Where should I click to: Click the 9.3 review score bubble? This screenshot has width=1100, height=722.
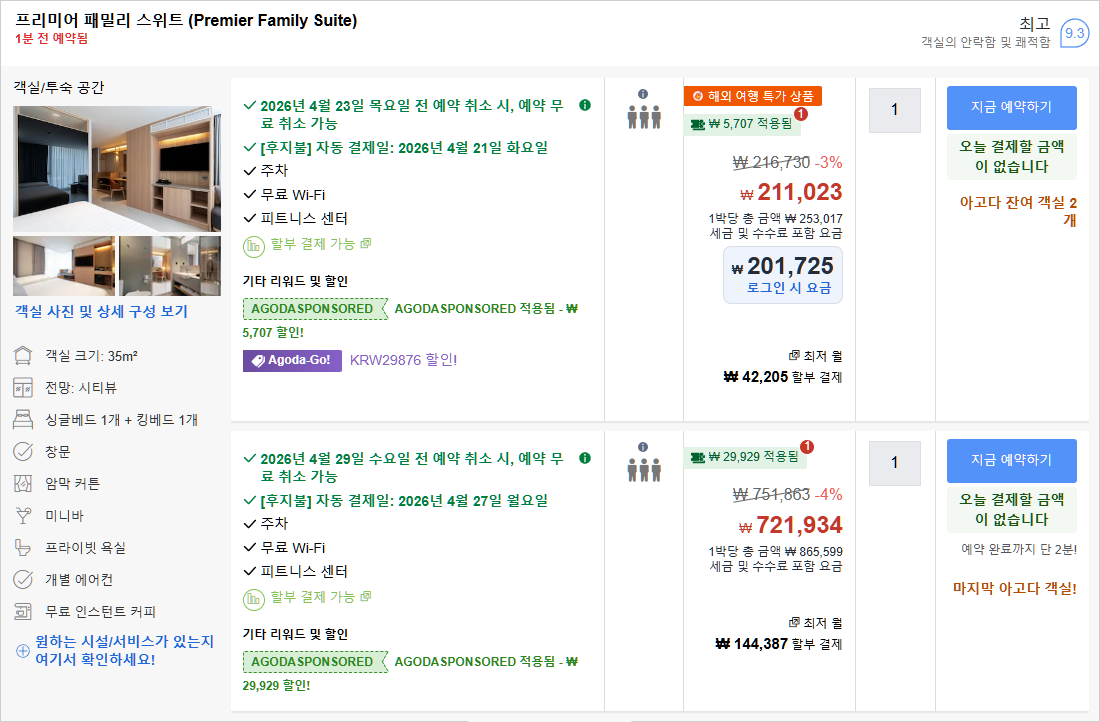coord(1074,33)
